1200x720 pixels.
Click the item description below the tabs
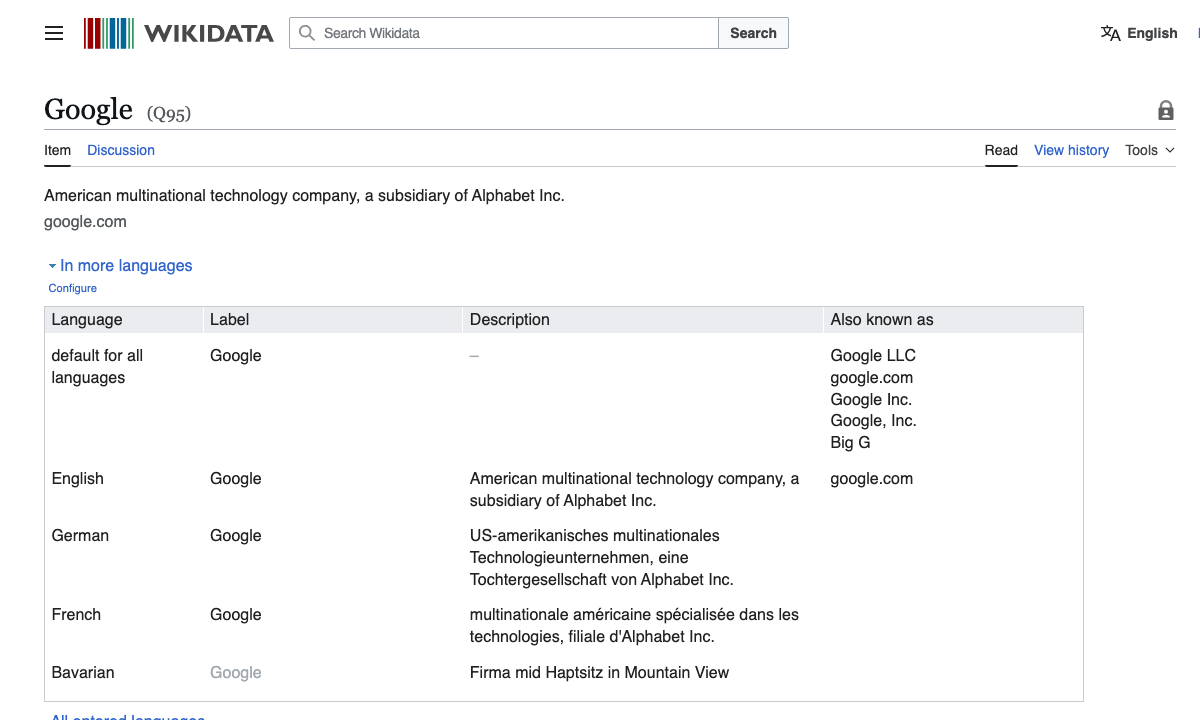[304, 196]
